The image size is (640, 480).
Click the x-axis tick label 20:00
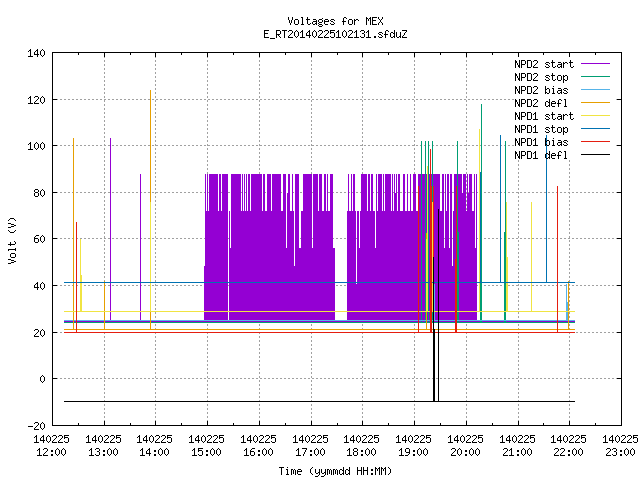tap(465, 453)
